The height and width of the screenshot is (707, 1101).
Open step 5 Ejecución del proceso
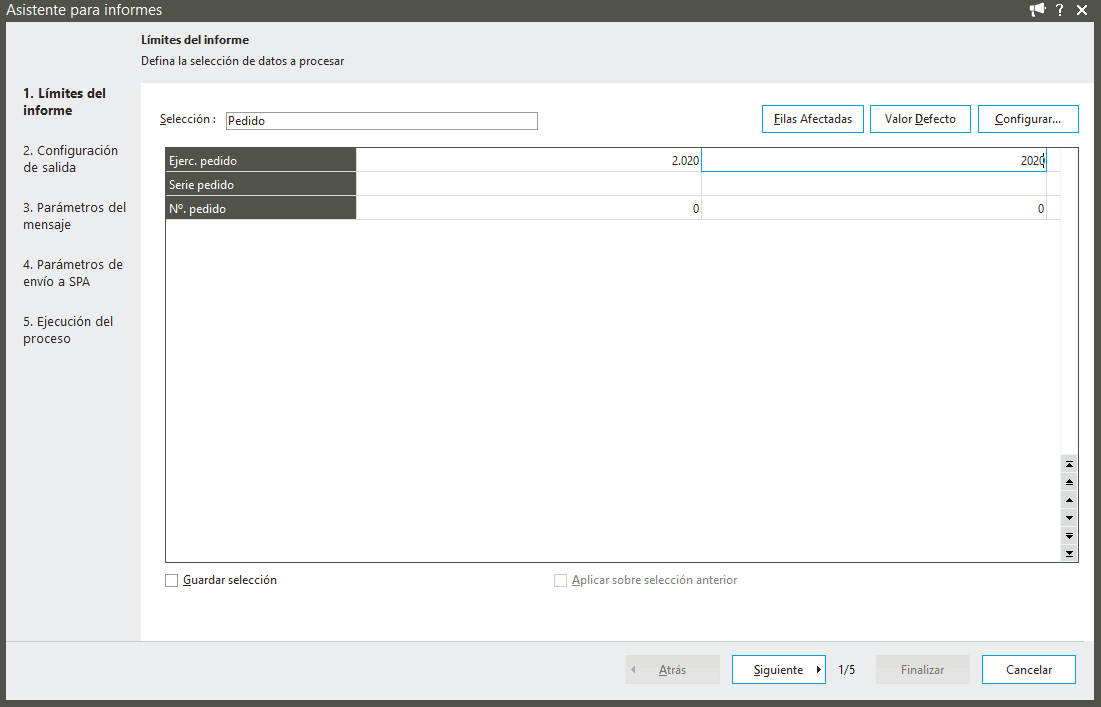click(67, 330)
